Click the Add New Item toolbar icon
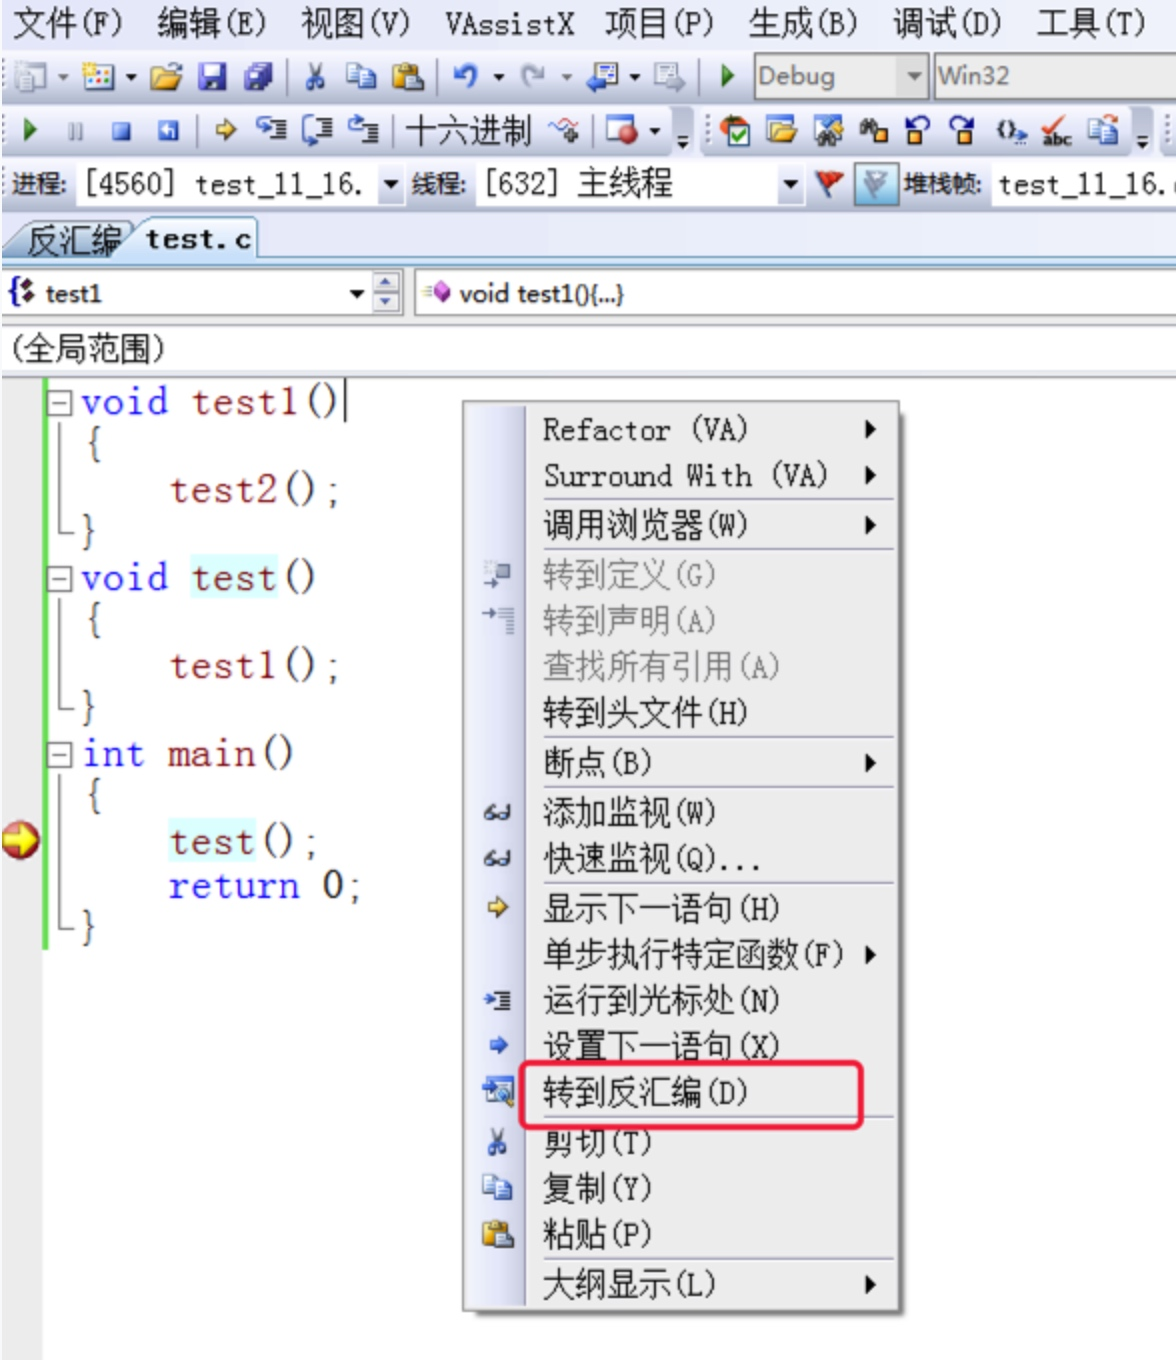The width and height of the screenshot is (1176, 1360). [x=99, y=76]
